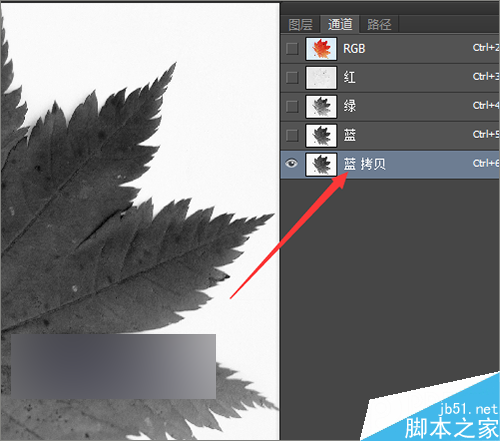Open the 路径 tab

click(379, 25)
